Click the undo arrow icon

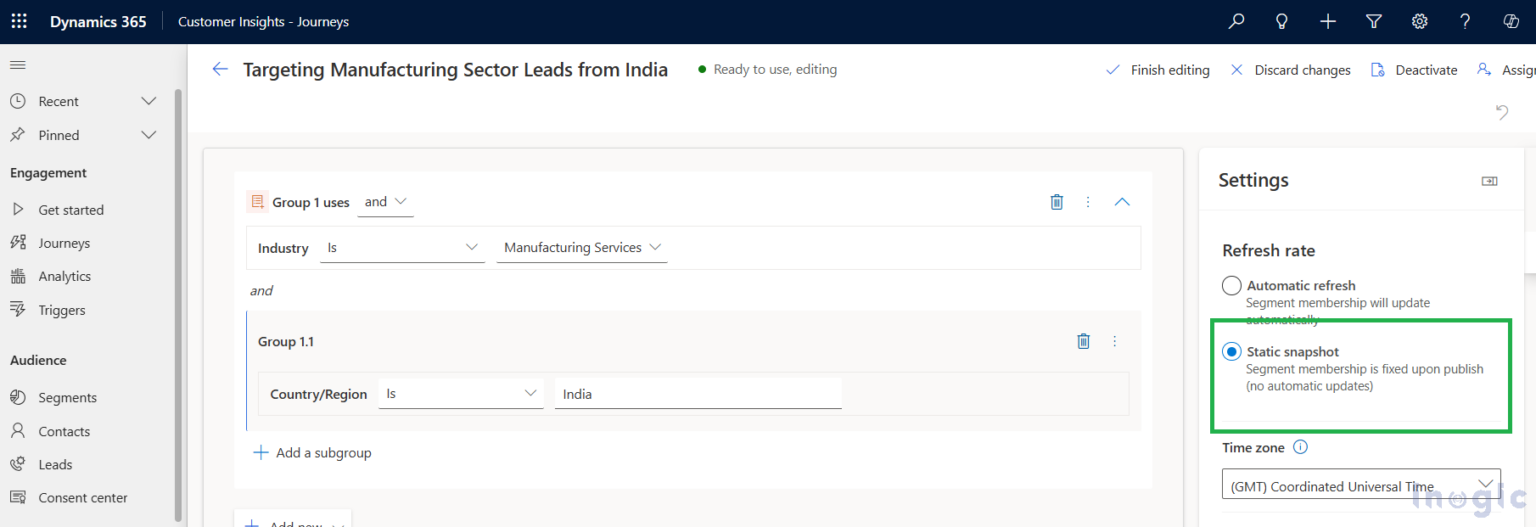pos(1502,112)
